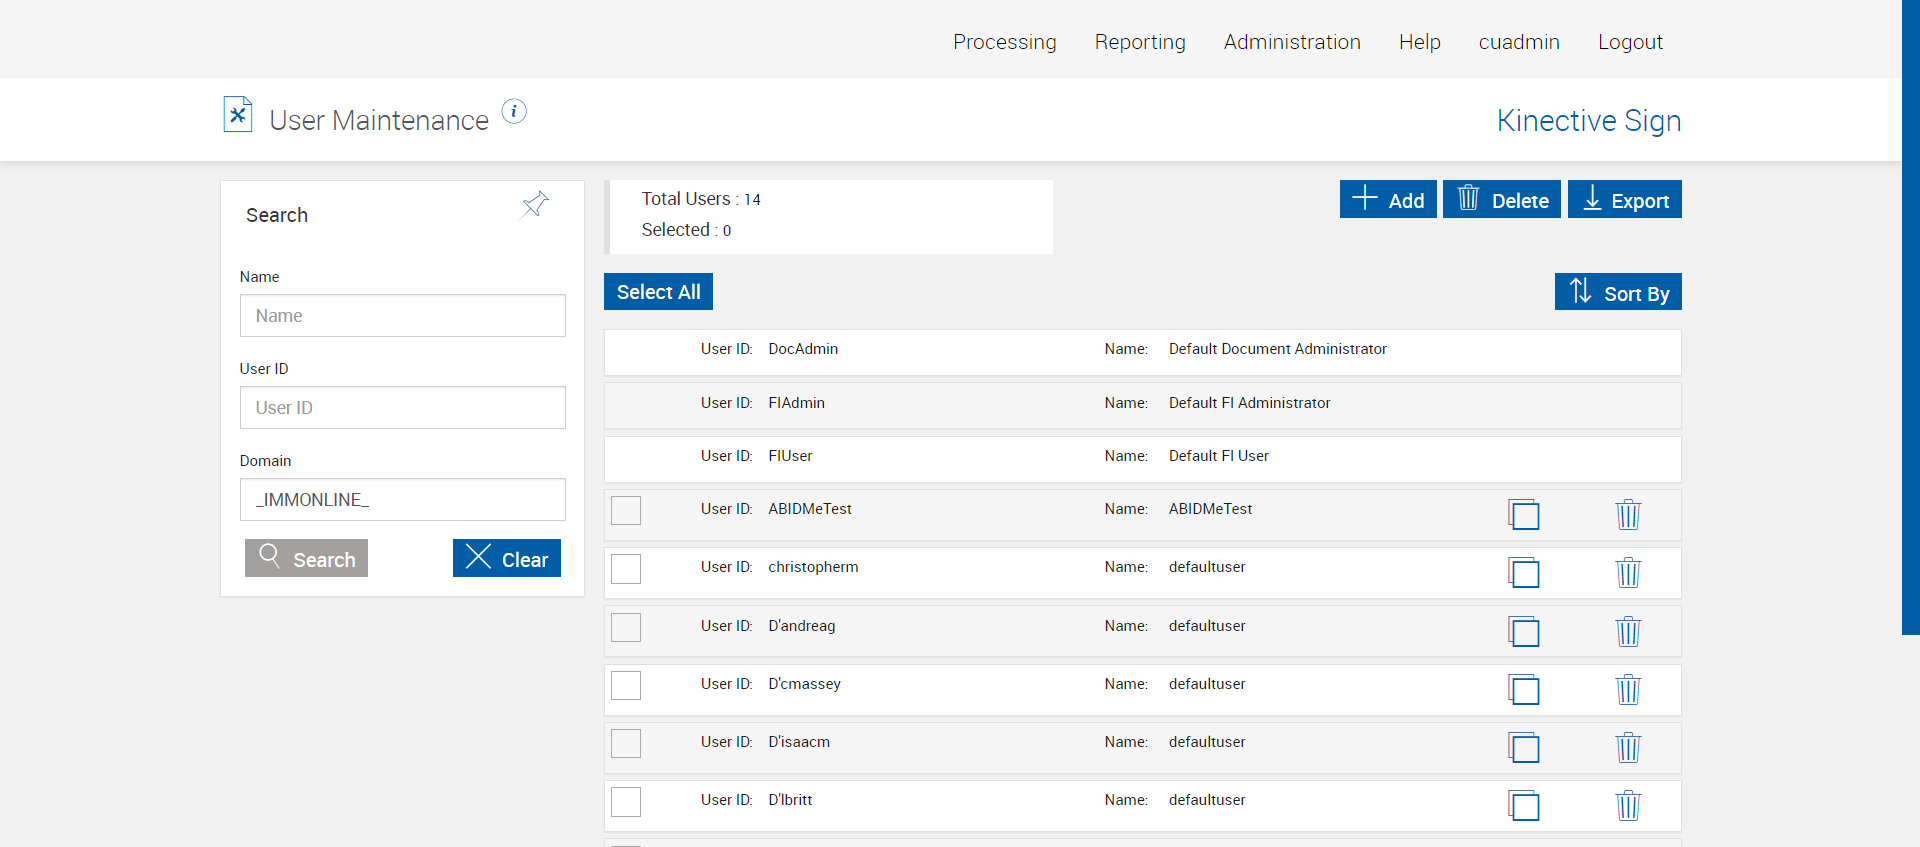Screen dimensions: 1920x847
Task: Click the Total Users count text
Action: (701, 199)
